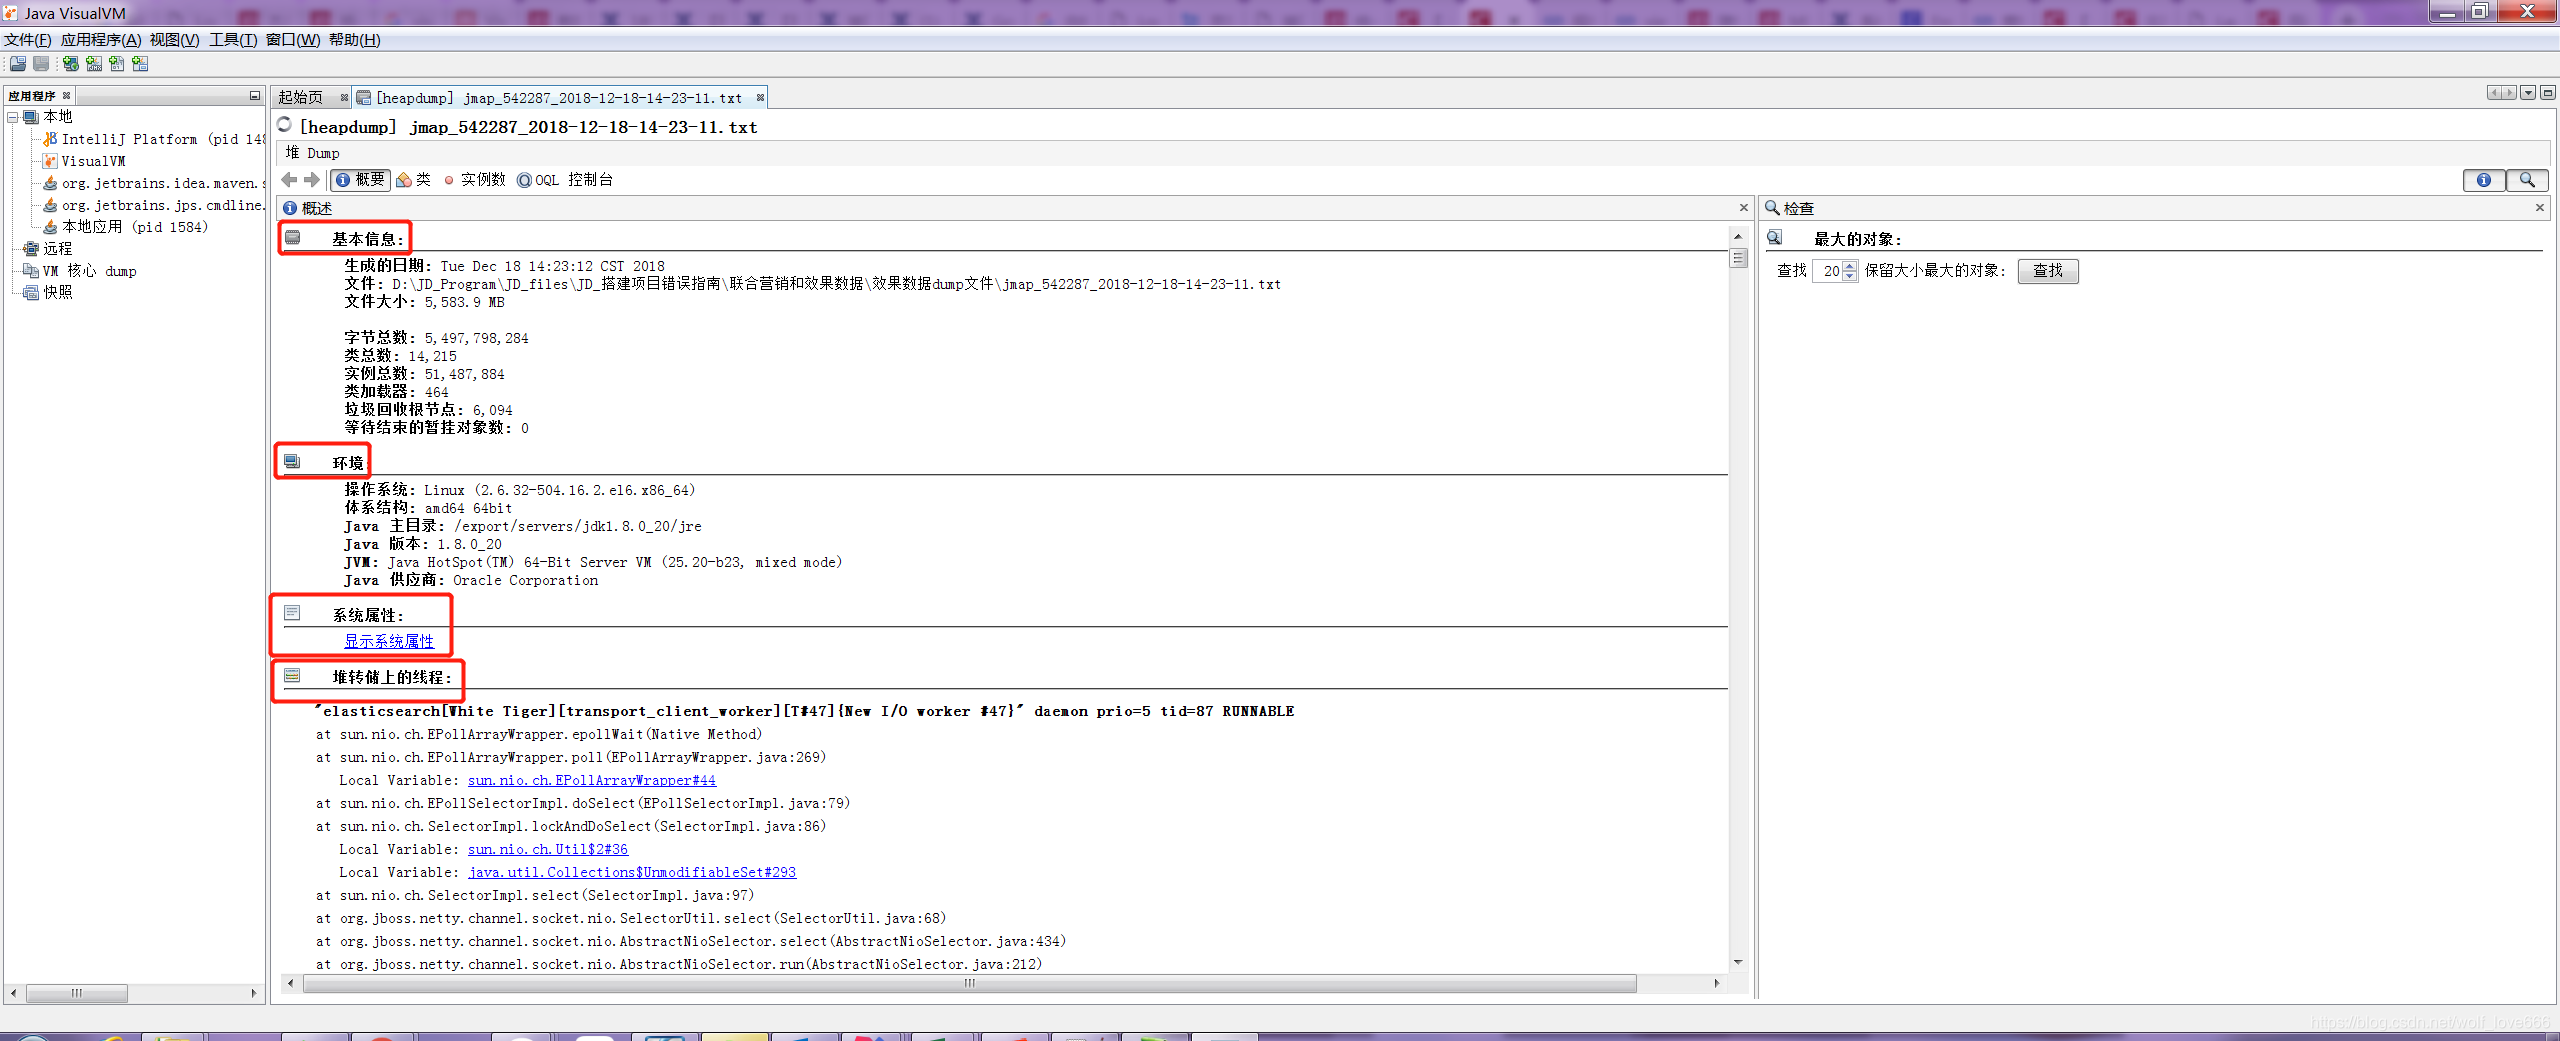The image size is (2560, 1041).
Task: Open the OQL 控制台 view
Action: [x=565, y=180]
